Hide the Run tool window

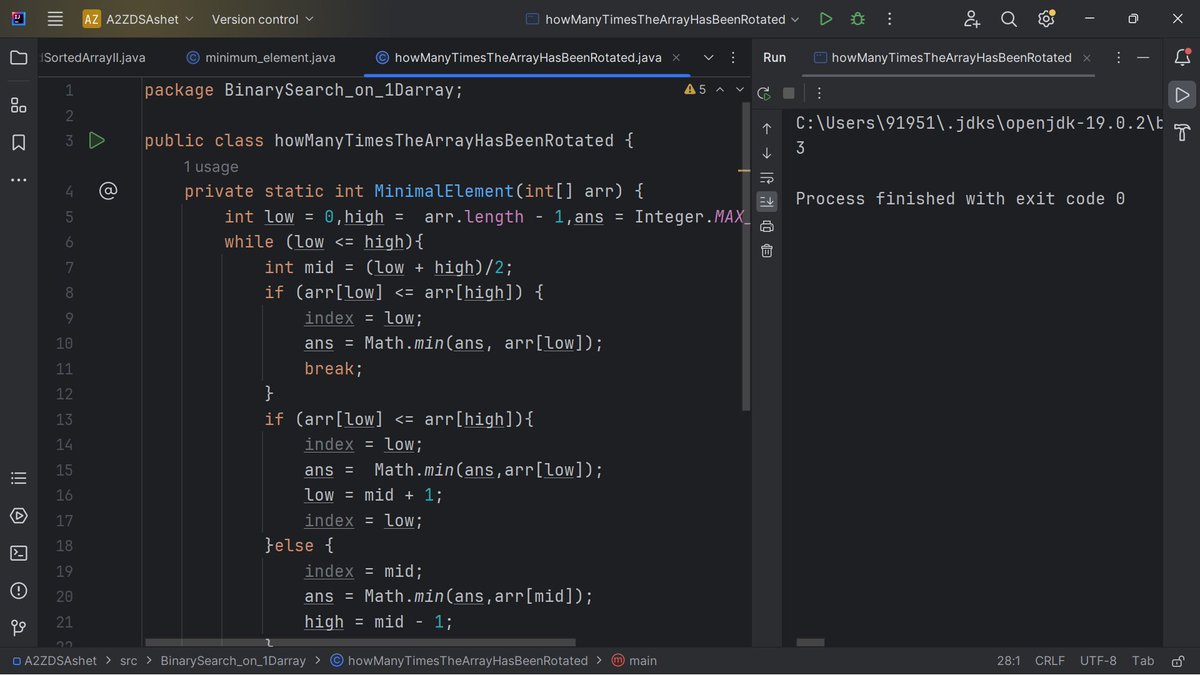pos(1144,57)
